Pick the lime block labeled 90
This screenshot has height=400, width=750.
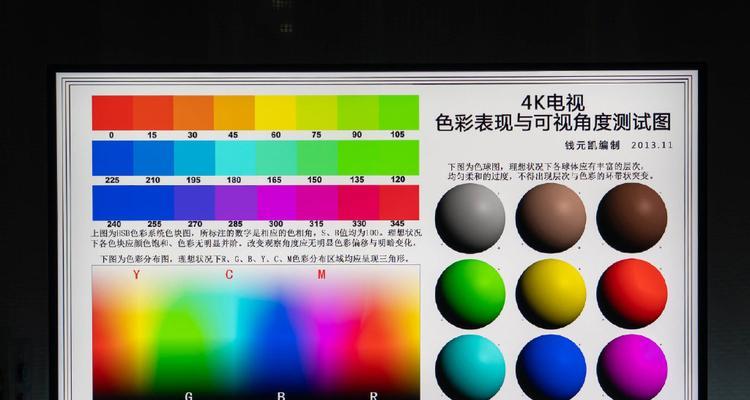click(x=358, y=113)
